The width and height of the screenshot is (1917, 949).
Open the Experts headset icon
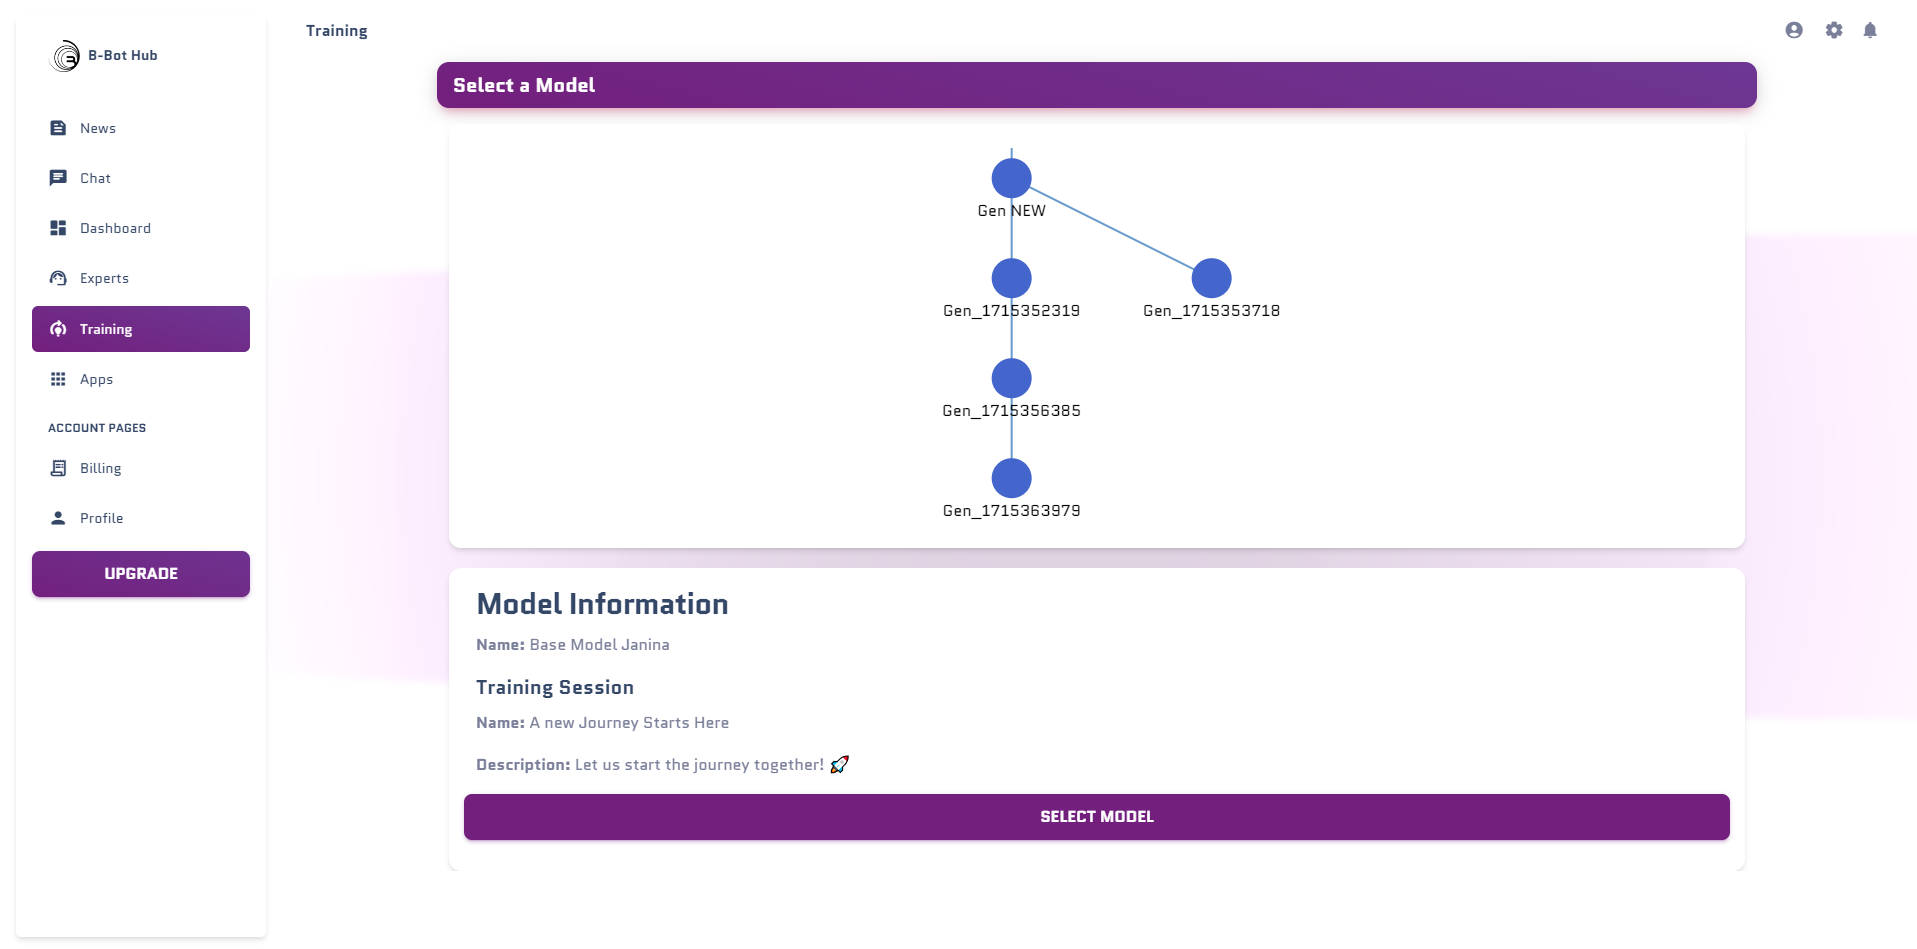[58, 278]
